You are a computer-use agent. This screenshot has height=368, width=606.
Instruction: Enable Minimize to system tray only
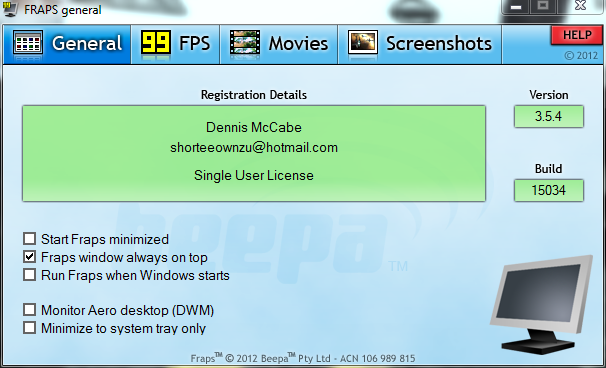coord(29,328)
